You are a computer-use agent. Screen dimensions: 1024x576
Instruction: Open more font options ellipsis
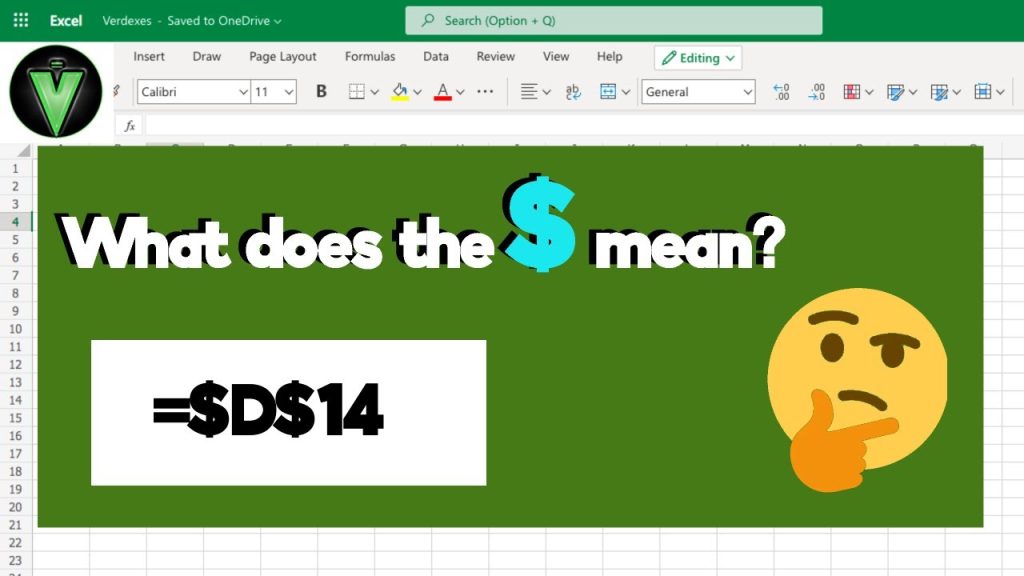pyautogui.click(x=485, y=92)
